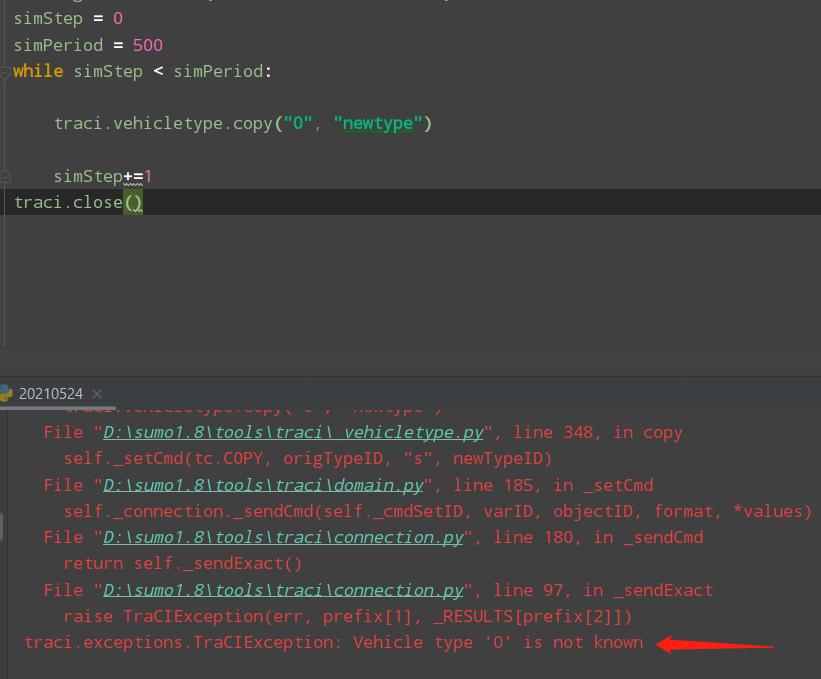821x679 pixels.
Task: Click the highlighted parentheses after traci.close
Action: click(133, 202)
